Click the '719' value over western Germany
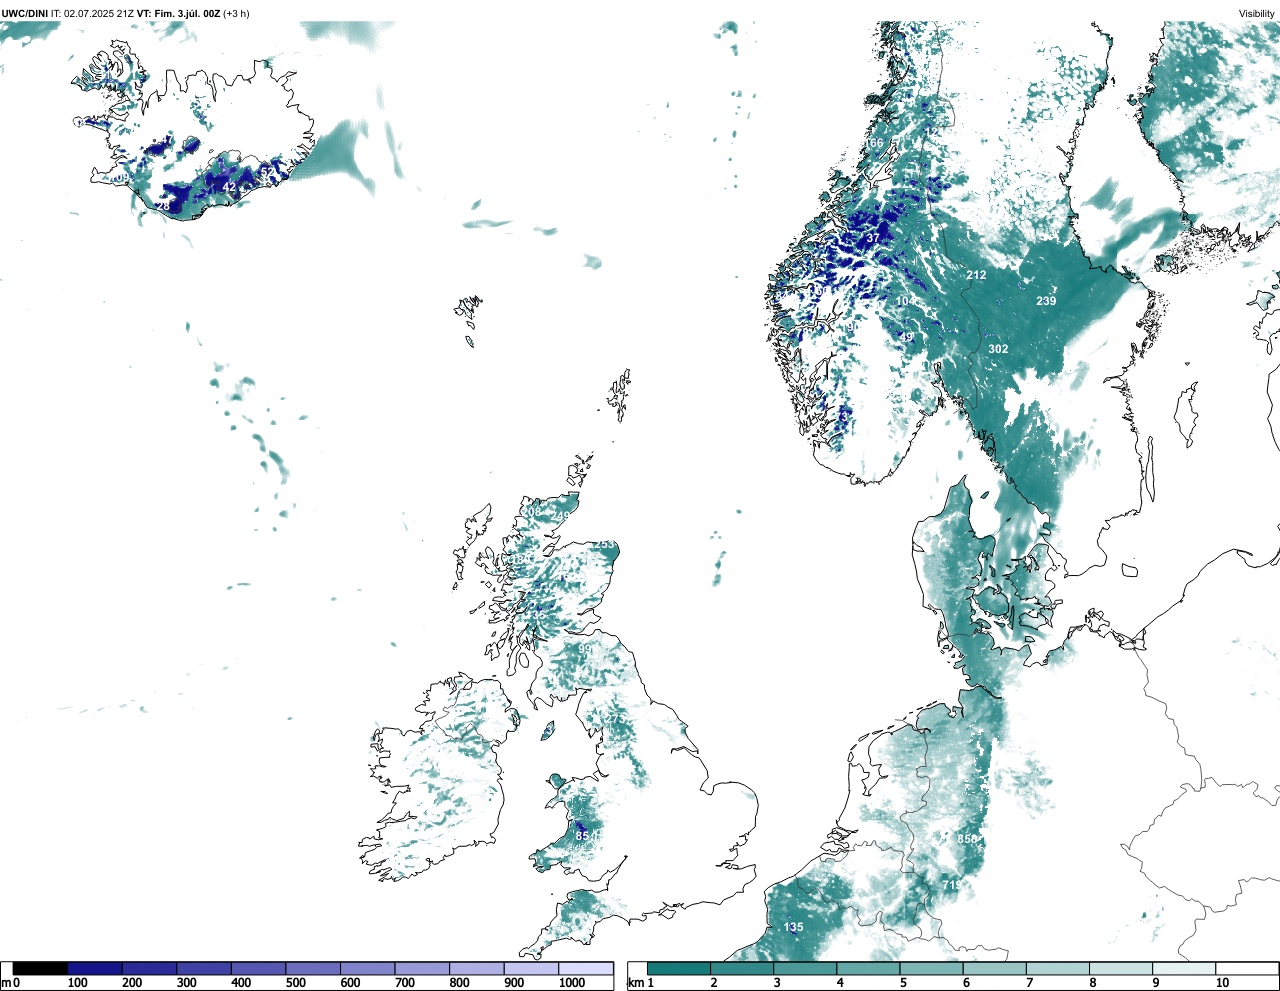The width and height of the screenshot is (1280, 991). tap(952, 885)
